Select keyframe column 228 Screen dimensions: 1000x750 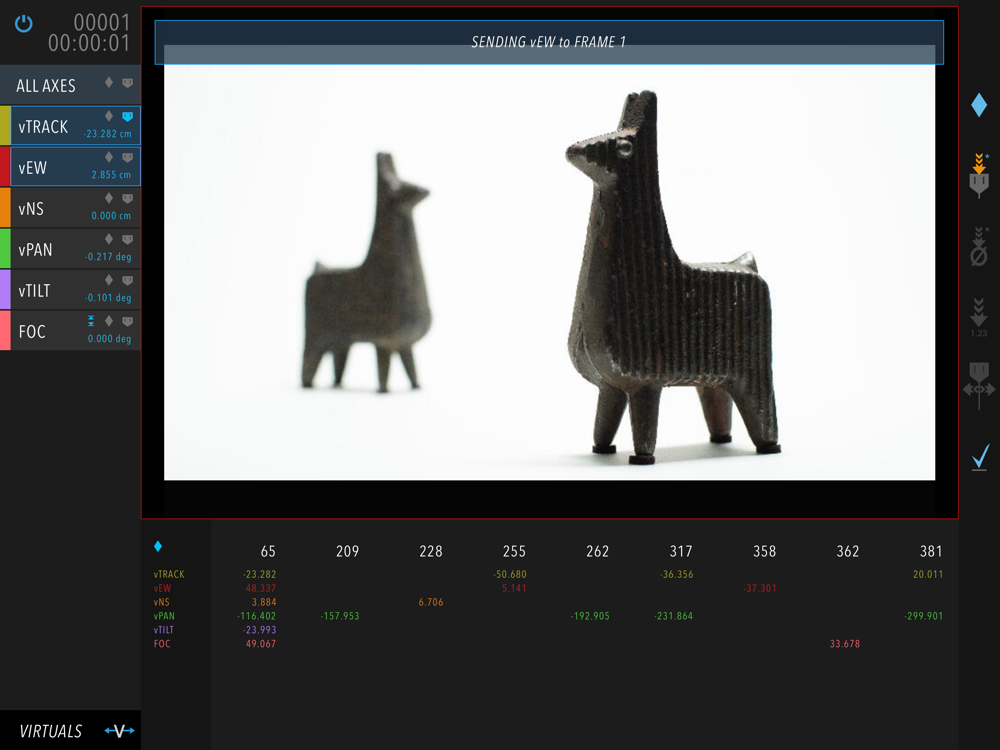pos(431,551)
